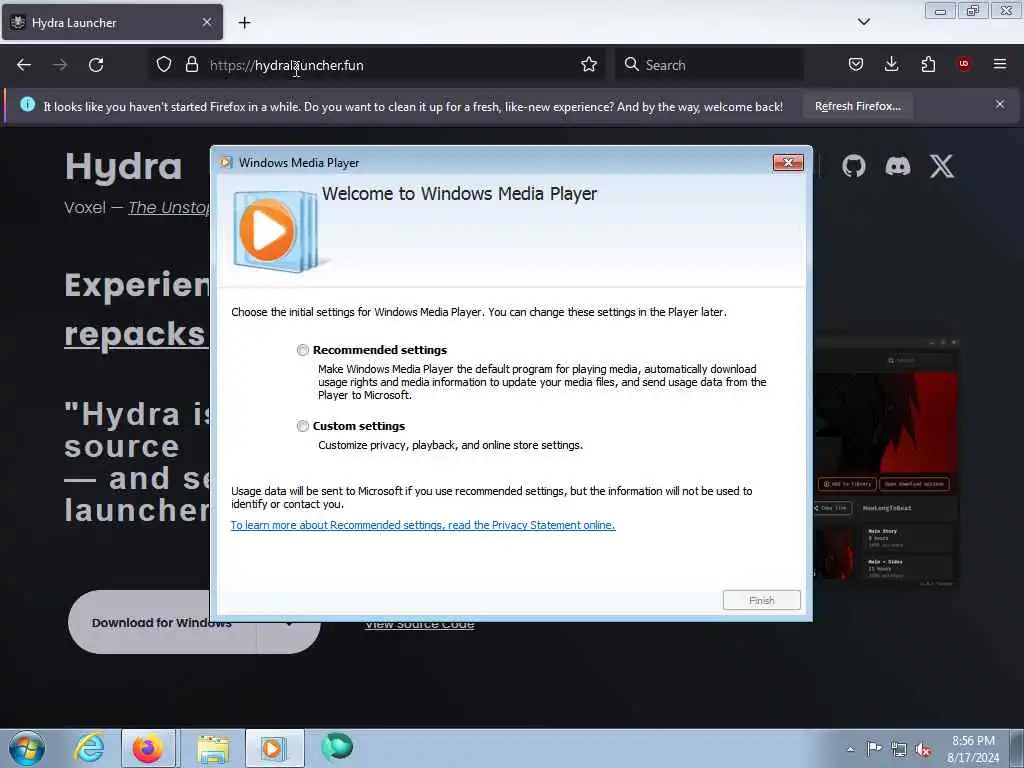This screenshot has height=768, width=1024.
Task: Bookmark this page with star icon
Action: coord(588,65)
